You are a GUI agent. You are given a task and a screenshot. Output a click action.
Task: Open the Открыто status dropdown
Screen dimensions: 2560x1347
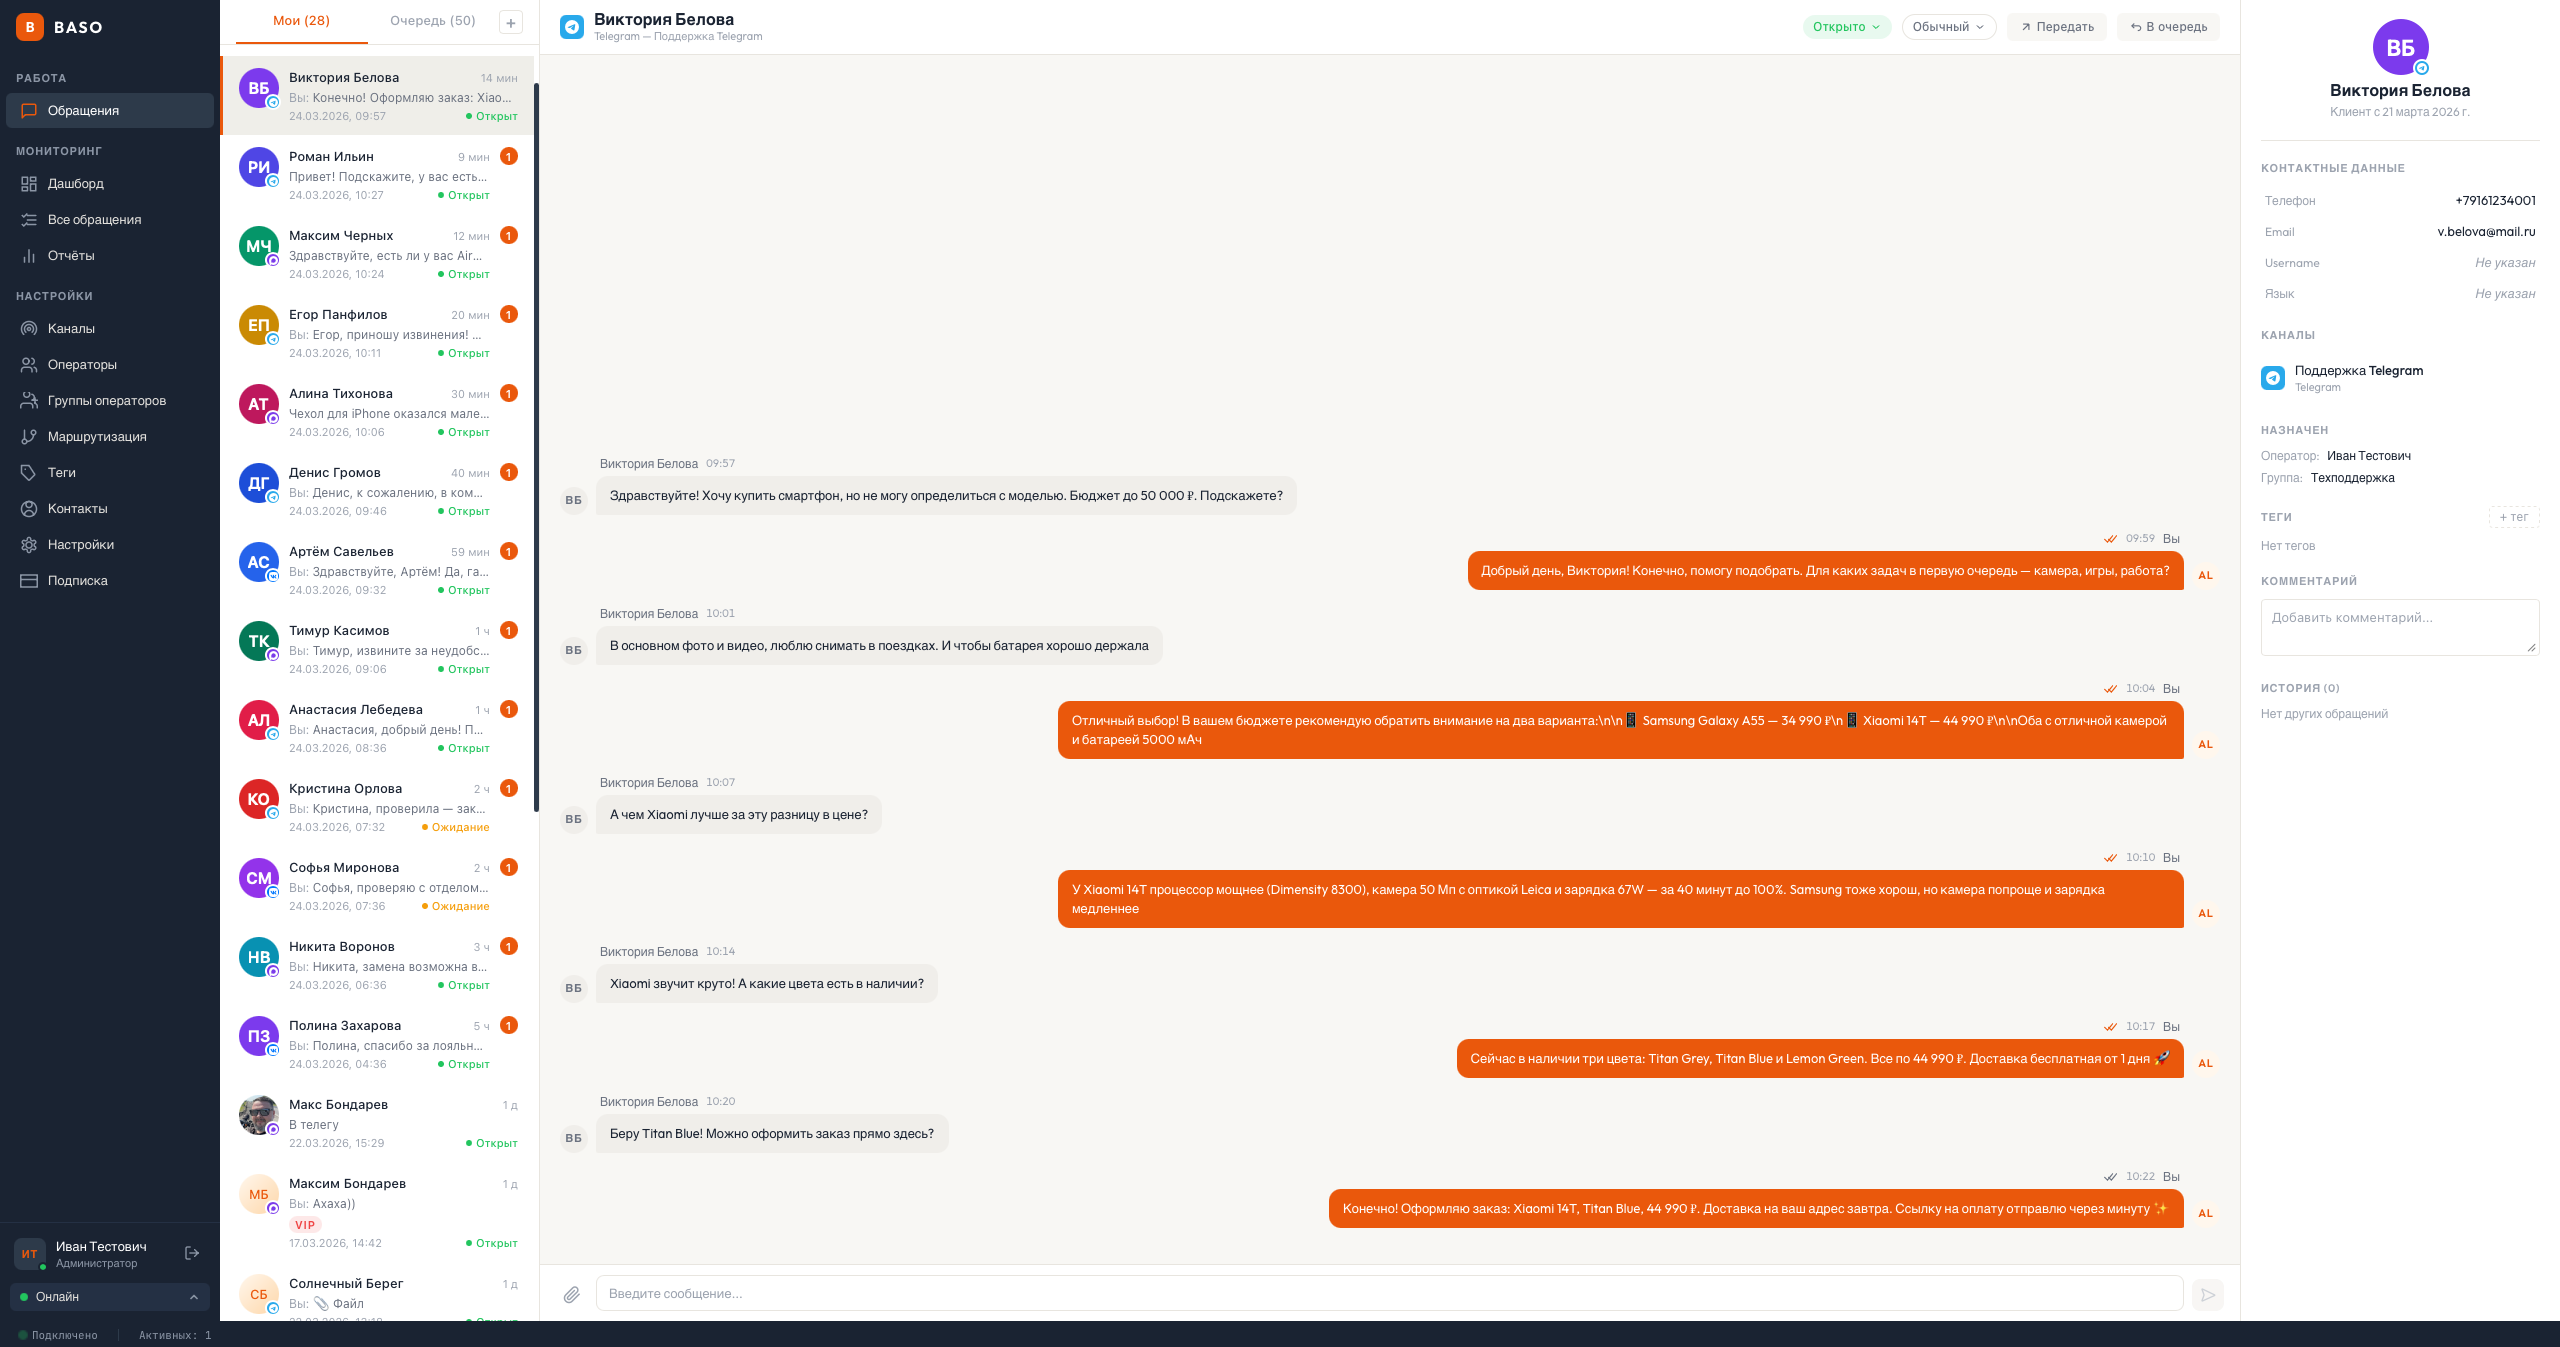click(1846, 27)
